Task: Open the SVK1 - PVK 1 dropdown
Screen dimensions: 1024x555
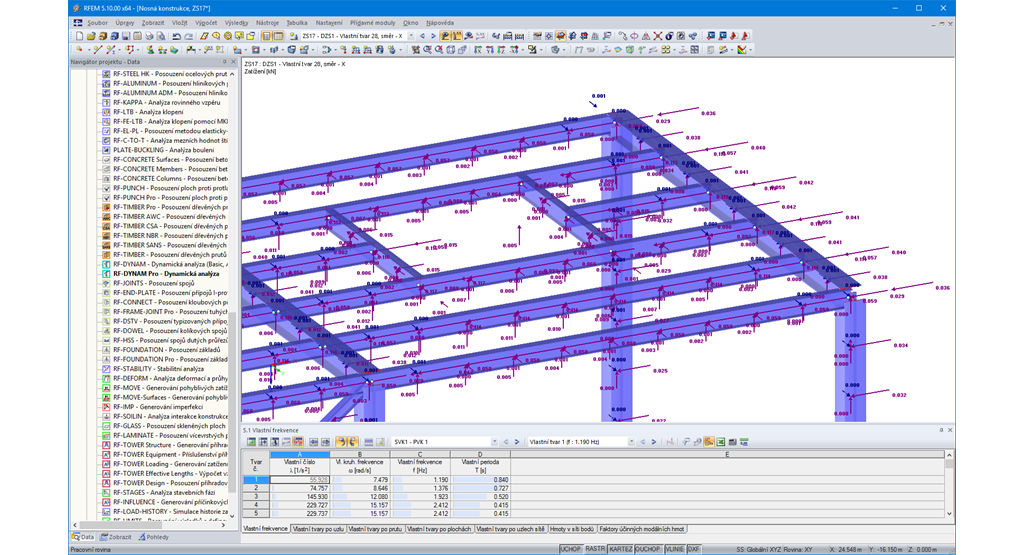Action: (x=494, y=442)
